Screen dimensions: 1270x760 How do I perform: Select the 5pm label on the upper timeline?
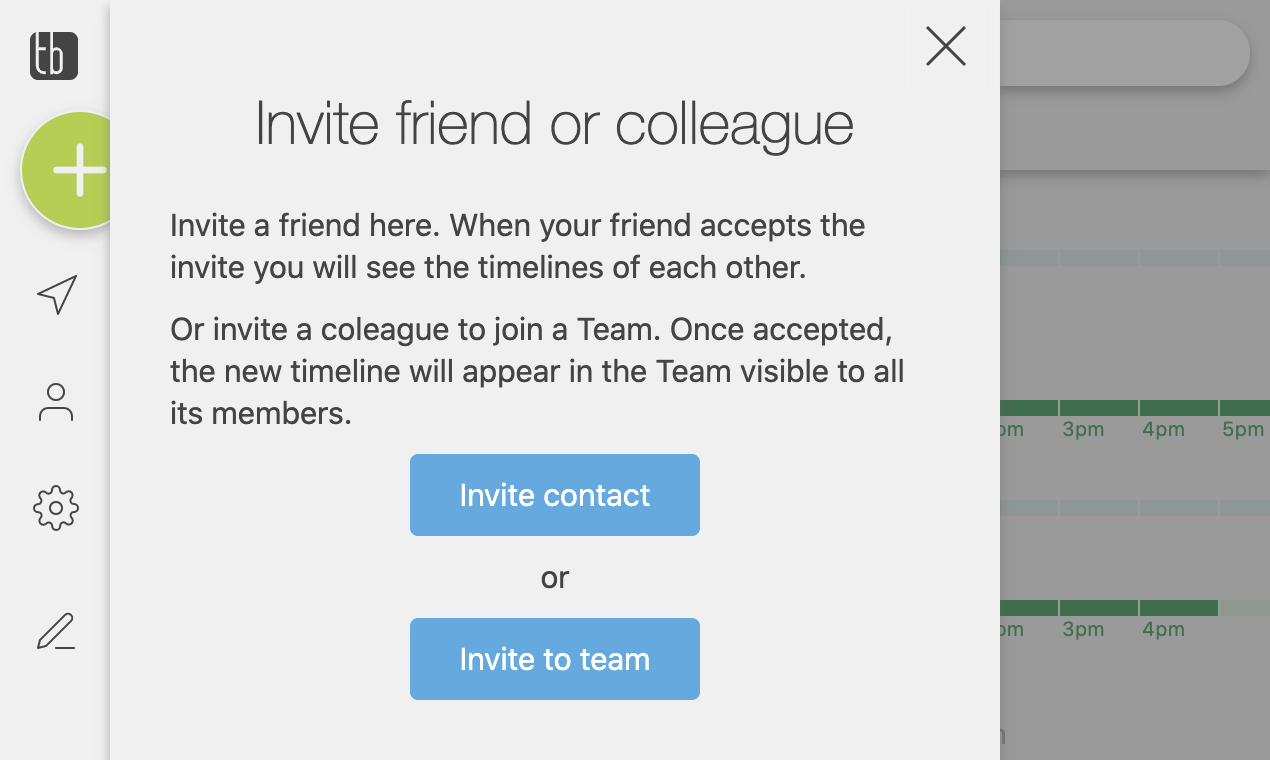[1242, 429]
